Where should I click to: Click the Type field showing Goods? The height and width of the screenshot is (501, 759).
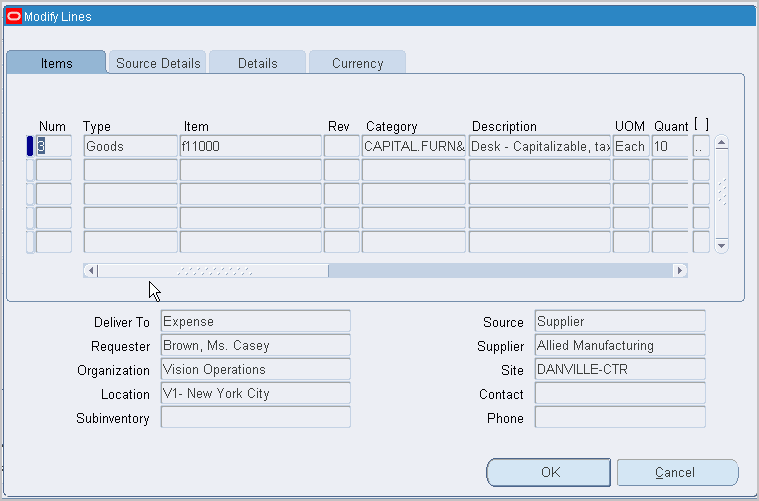(131, 146)
